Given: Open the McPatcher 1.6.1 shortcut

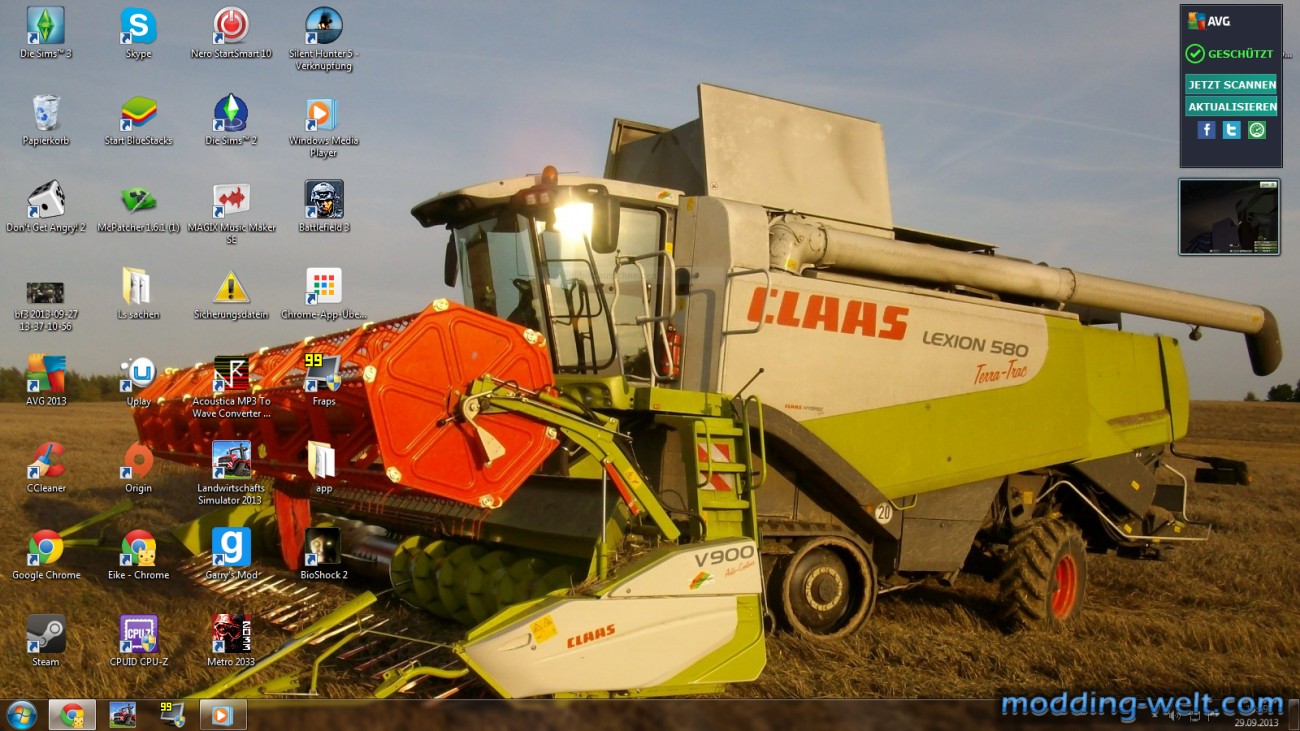Looking at the screenshot, I should point(138,206).
